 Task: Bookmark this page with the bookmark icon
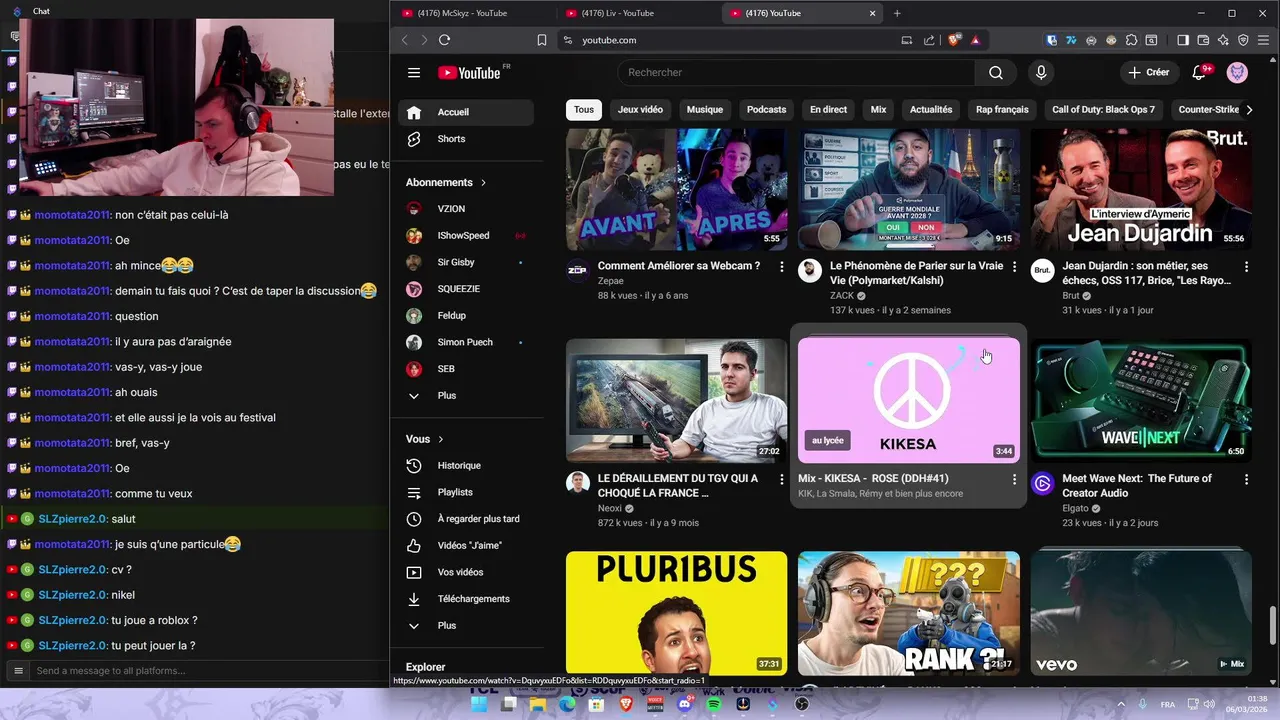[542, 40]
